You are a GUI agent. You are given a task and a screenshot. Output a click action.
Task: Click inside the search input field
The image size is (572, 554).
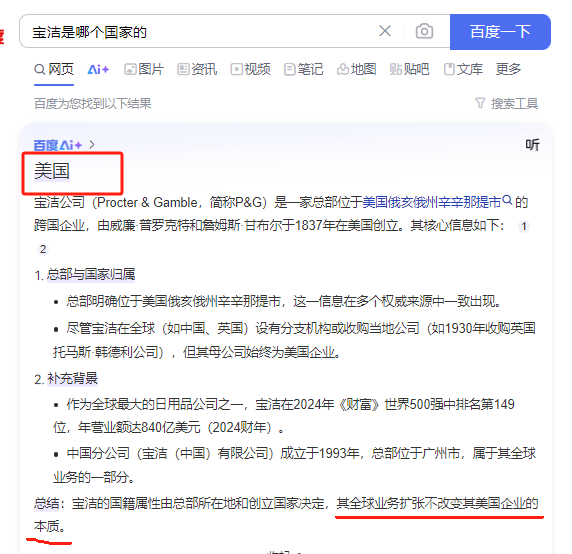click(x=201, y=32)
